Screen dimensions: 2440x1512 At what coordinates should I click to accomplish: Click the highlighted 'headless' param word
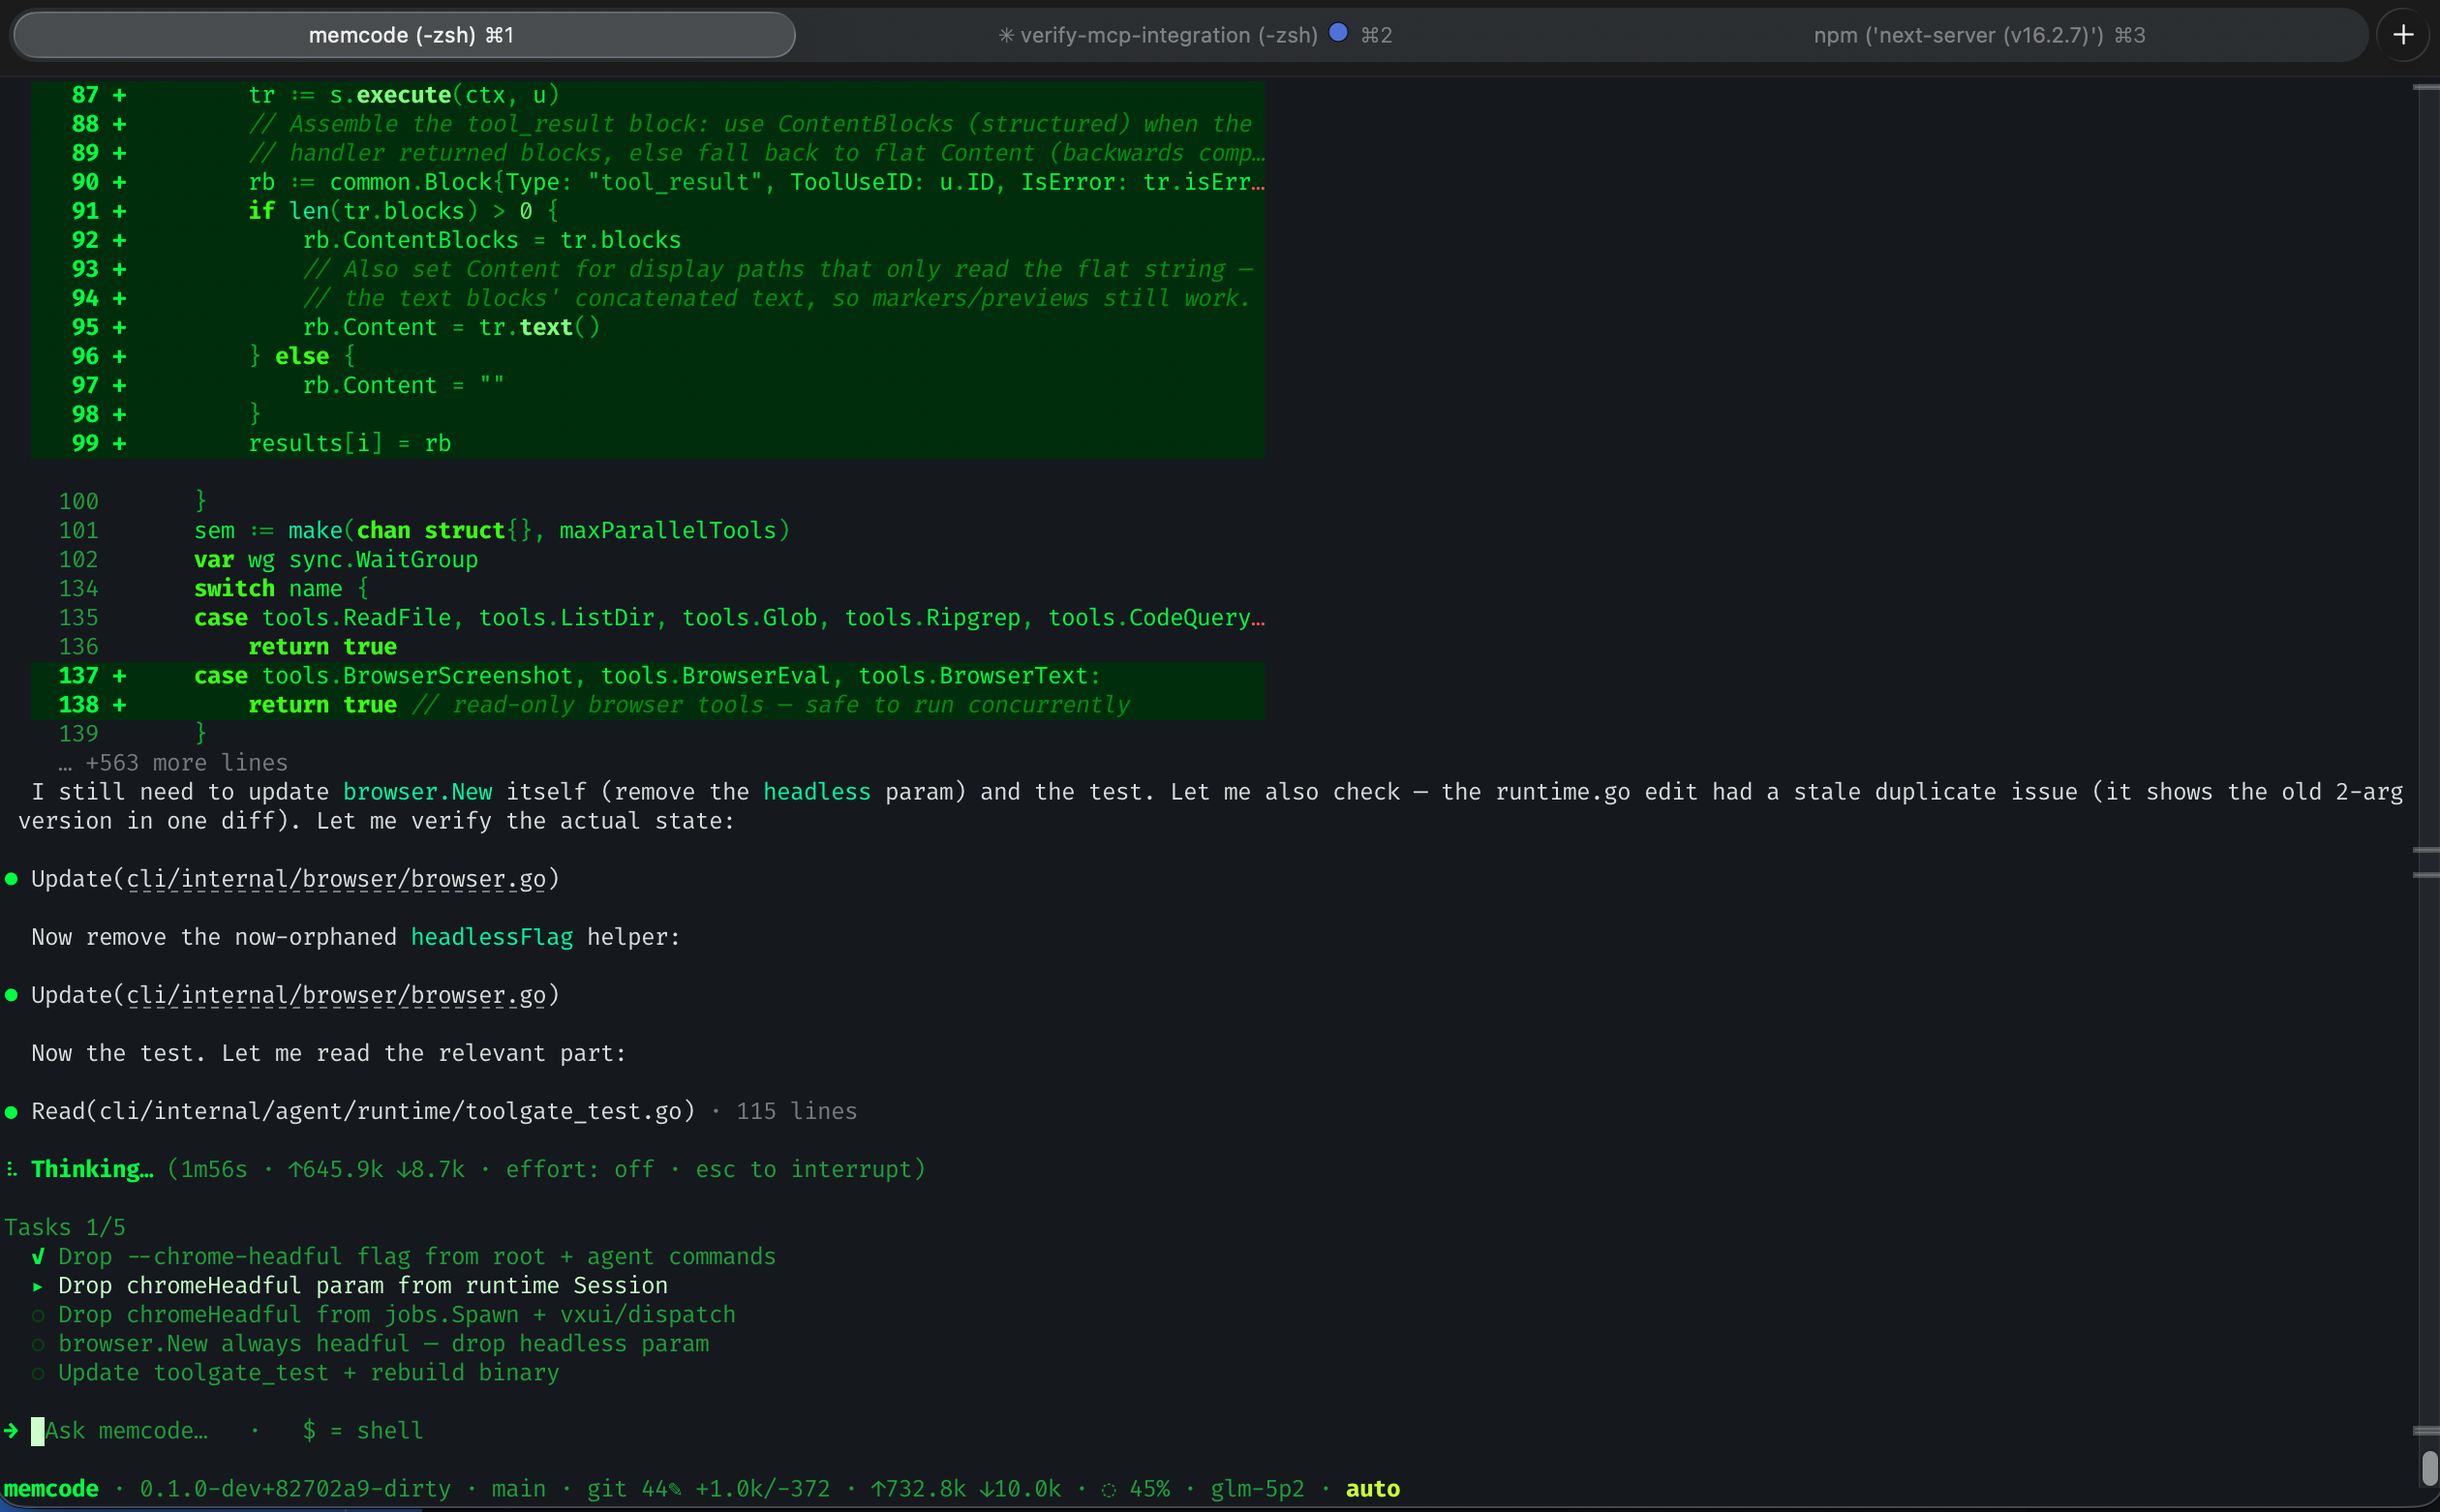(x=816, y=791)
